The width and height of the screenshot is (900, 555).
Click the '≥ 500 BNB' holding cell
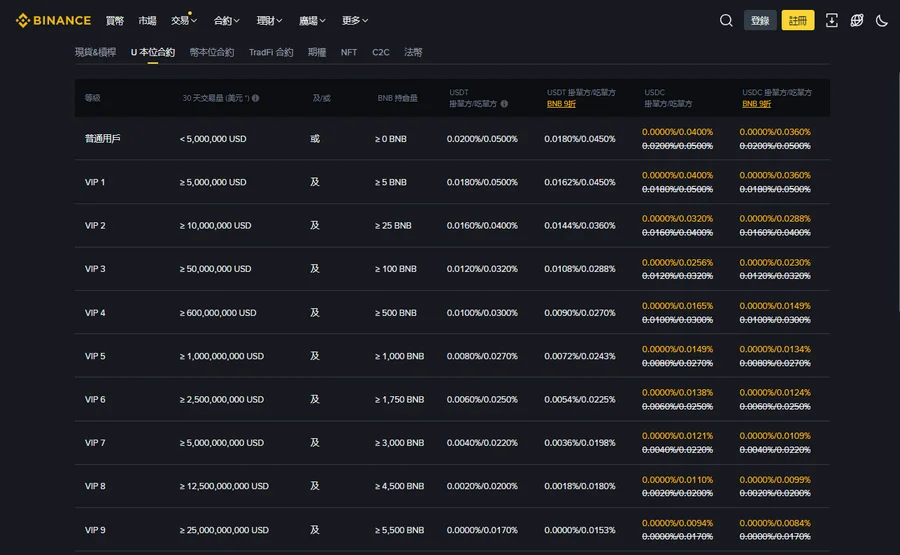[396, 313]
